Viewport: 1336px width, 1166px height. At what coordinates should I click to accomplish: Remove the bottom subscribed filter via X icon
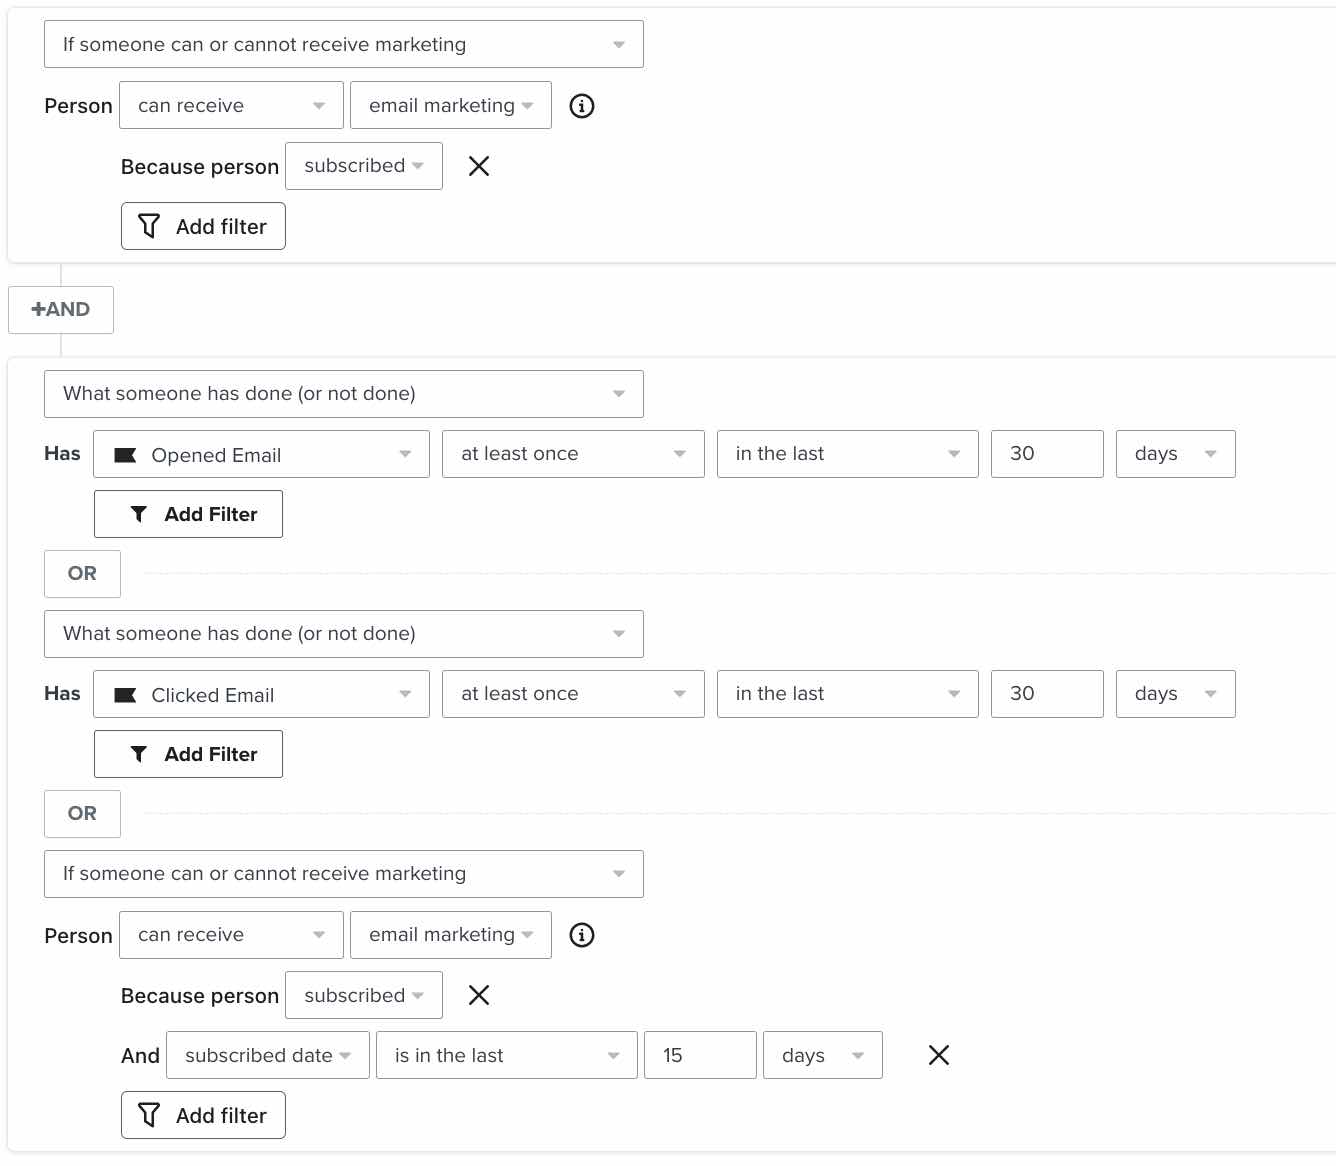pyautogui.click(x=479, y=995)
